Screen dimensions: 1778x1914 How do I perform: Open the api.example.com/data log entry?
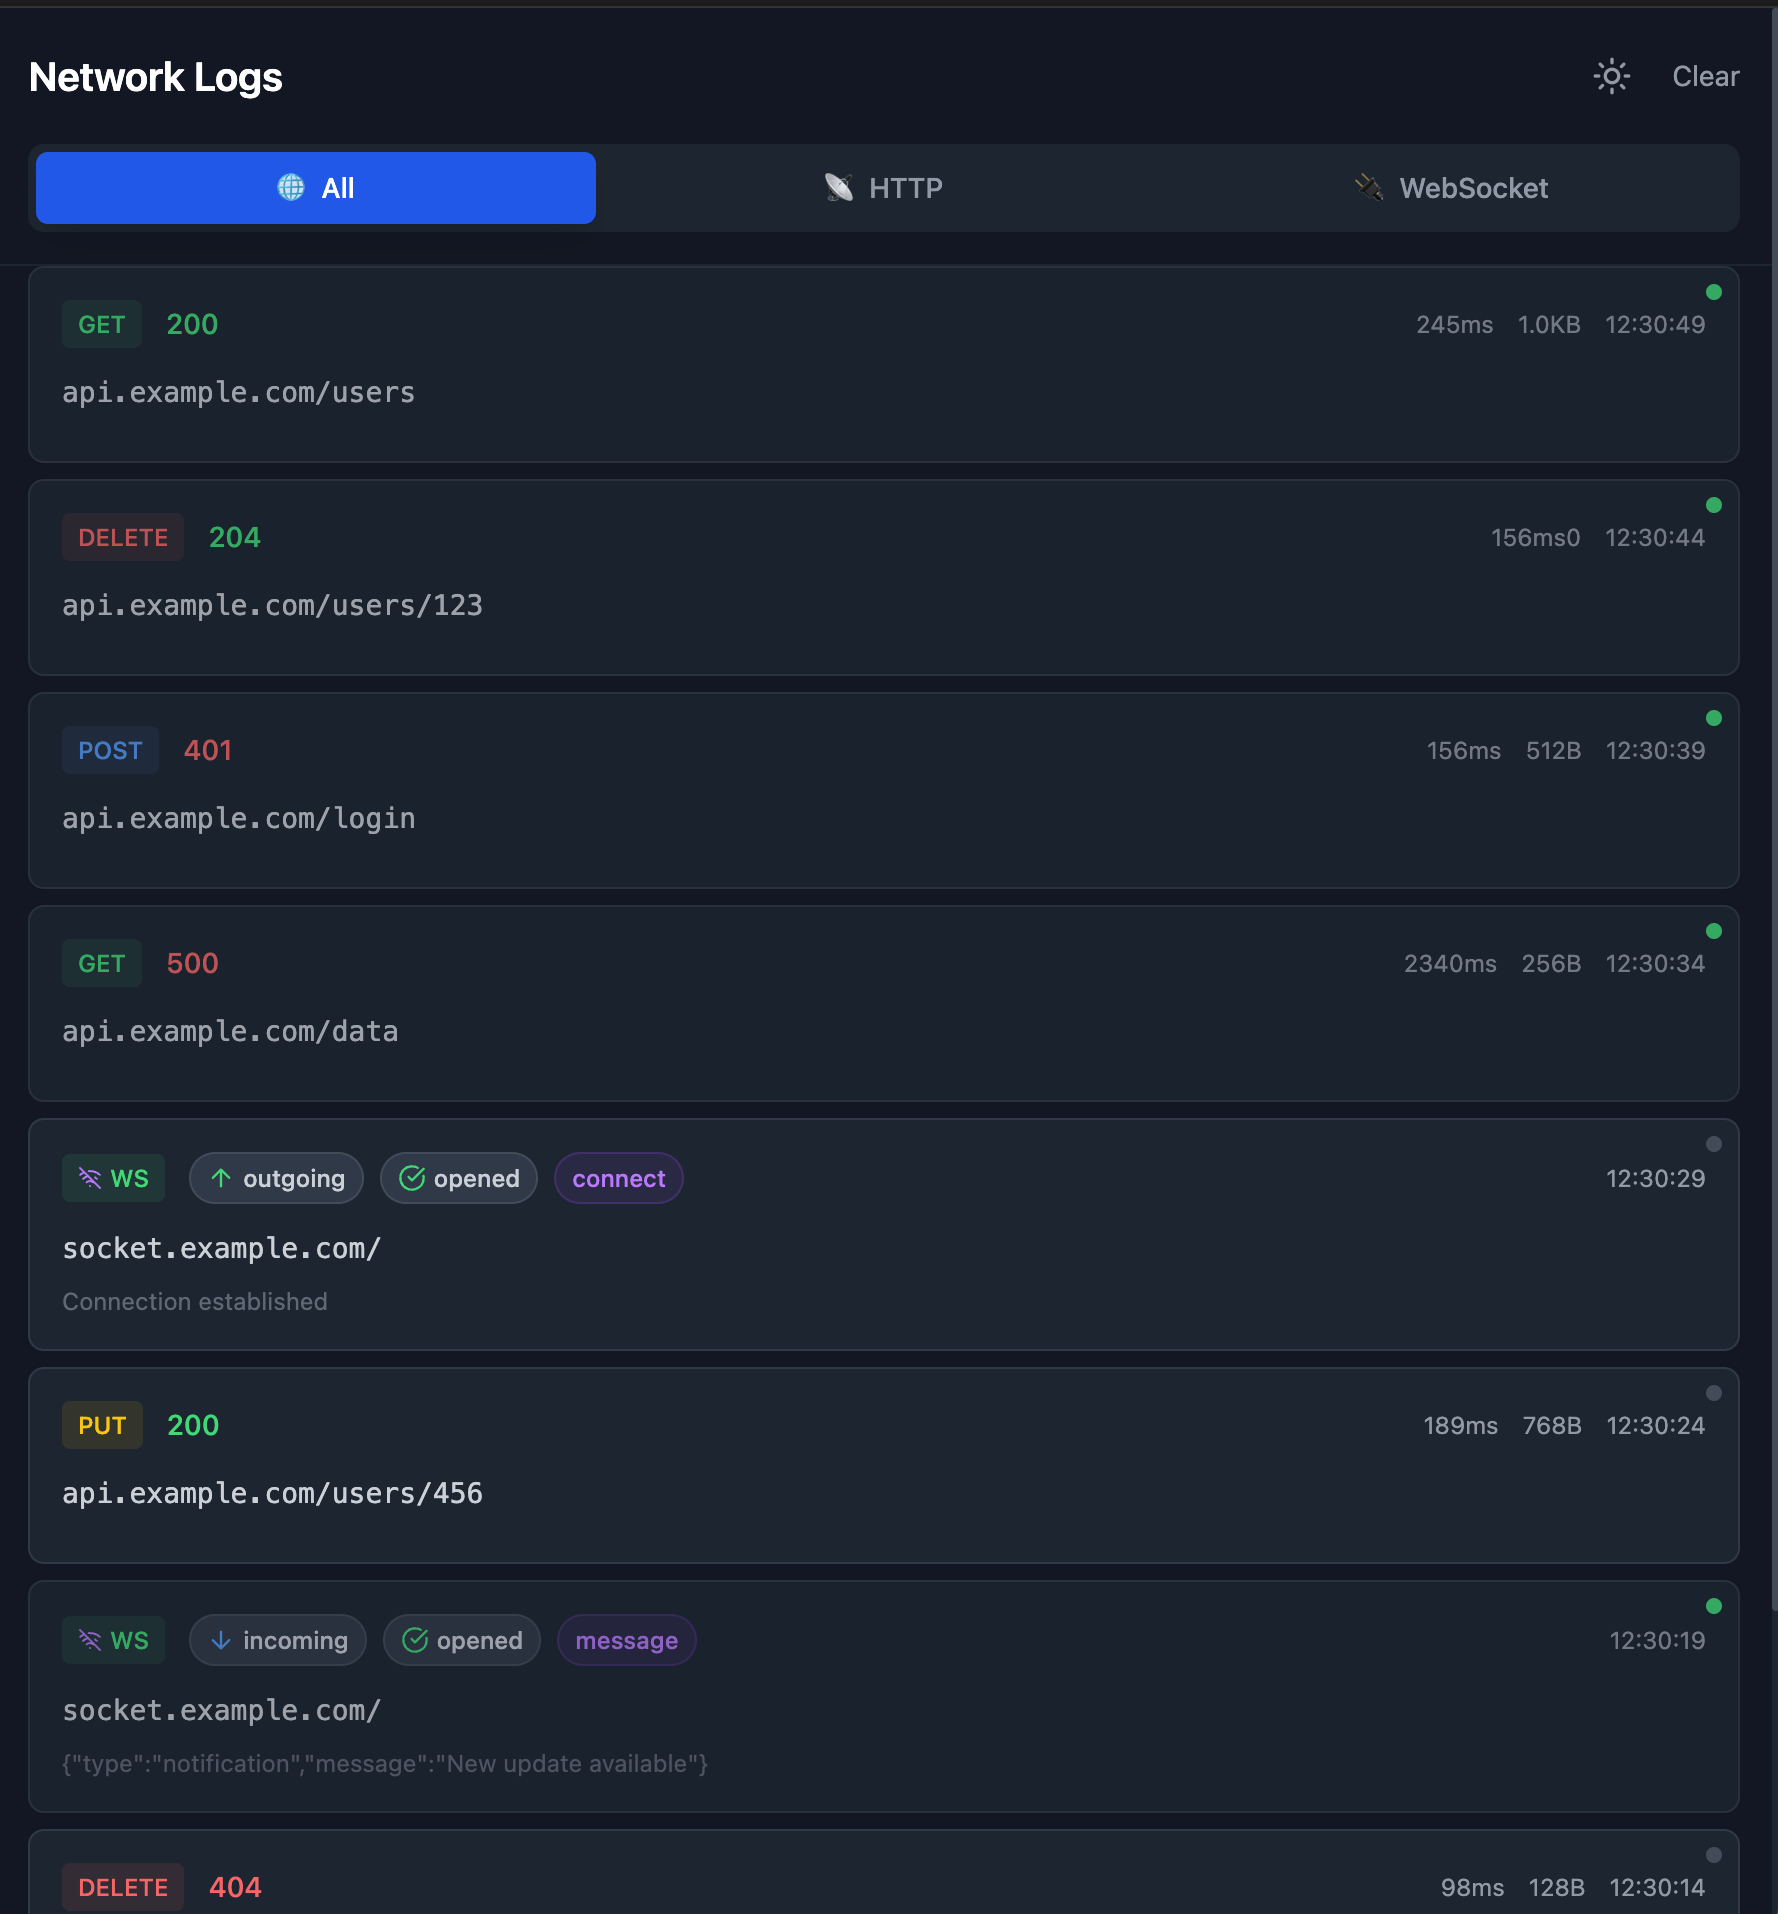click(884, 1004)
